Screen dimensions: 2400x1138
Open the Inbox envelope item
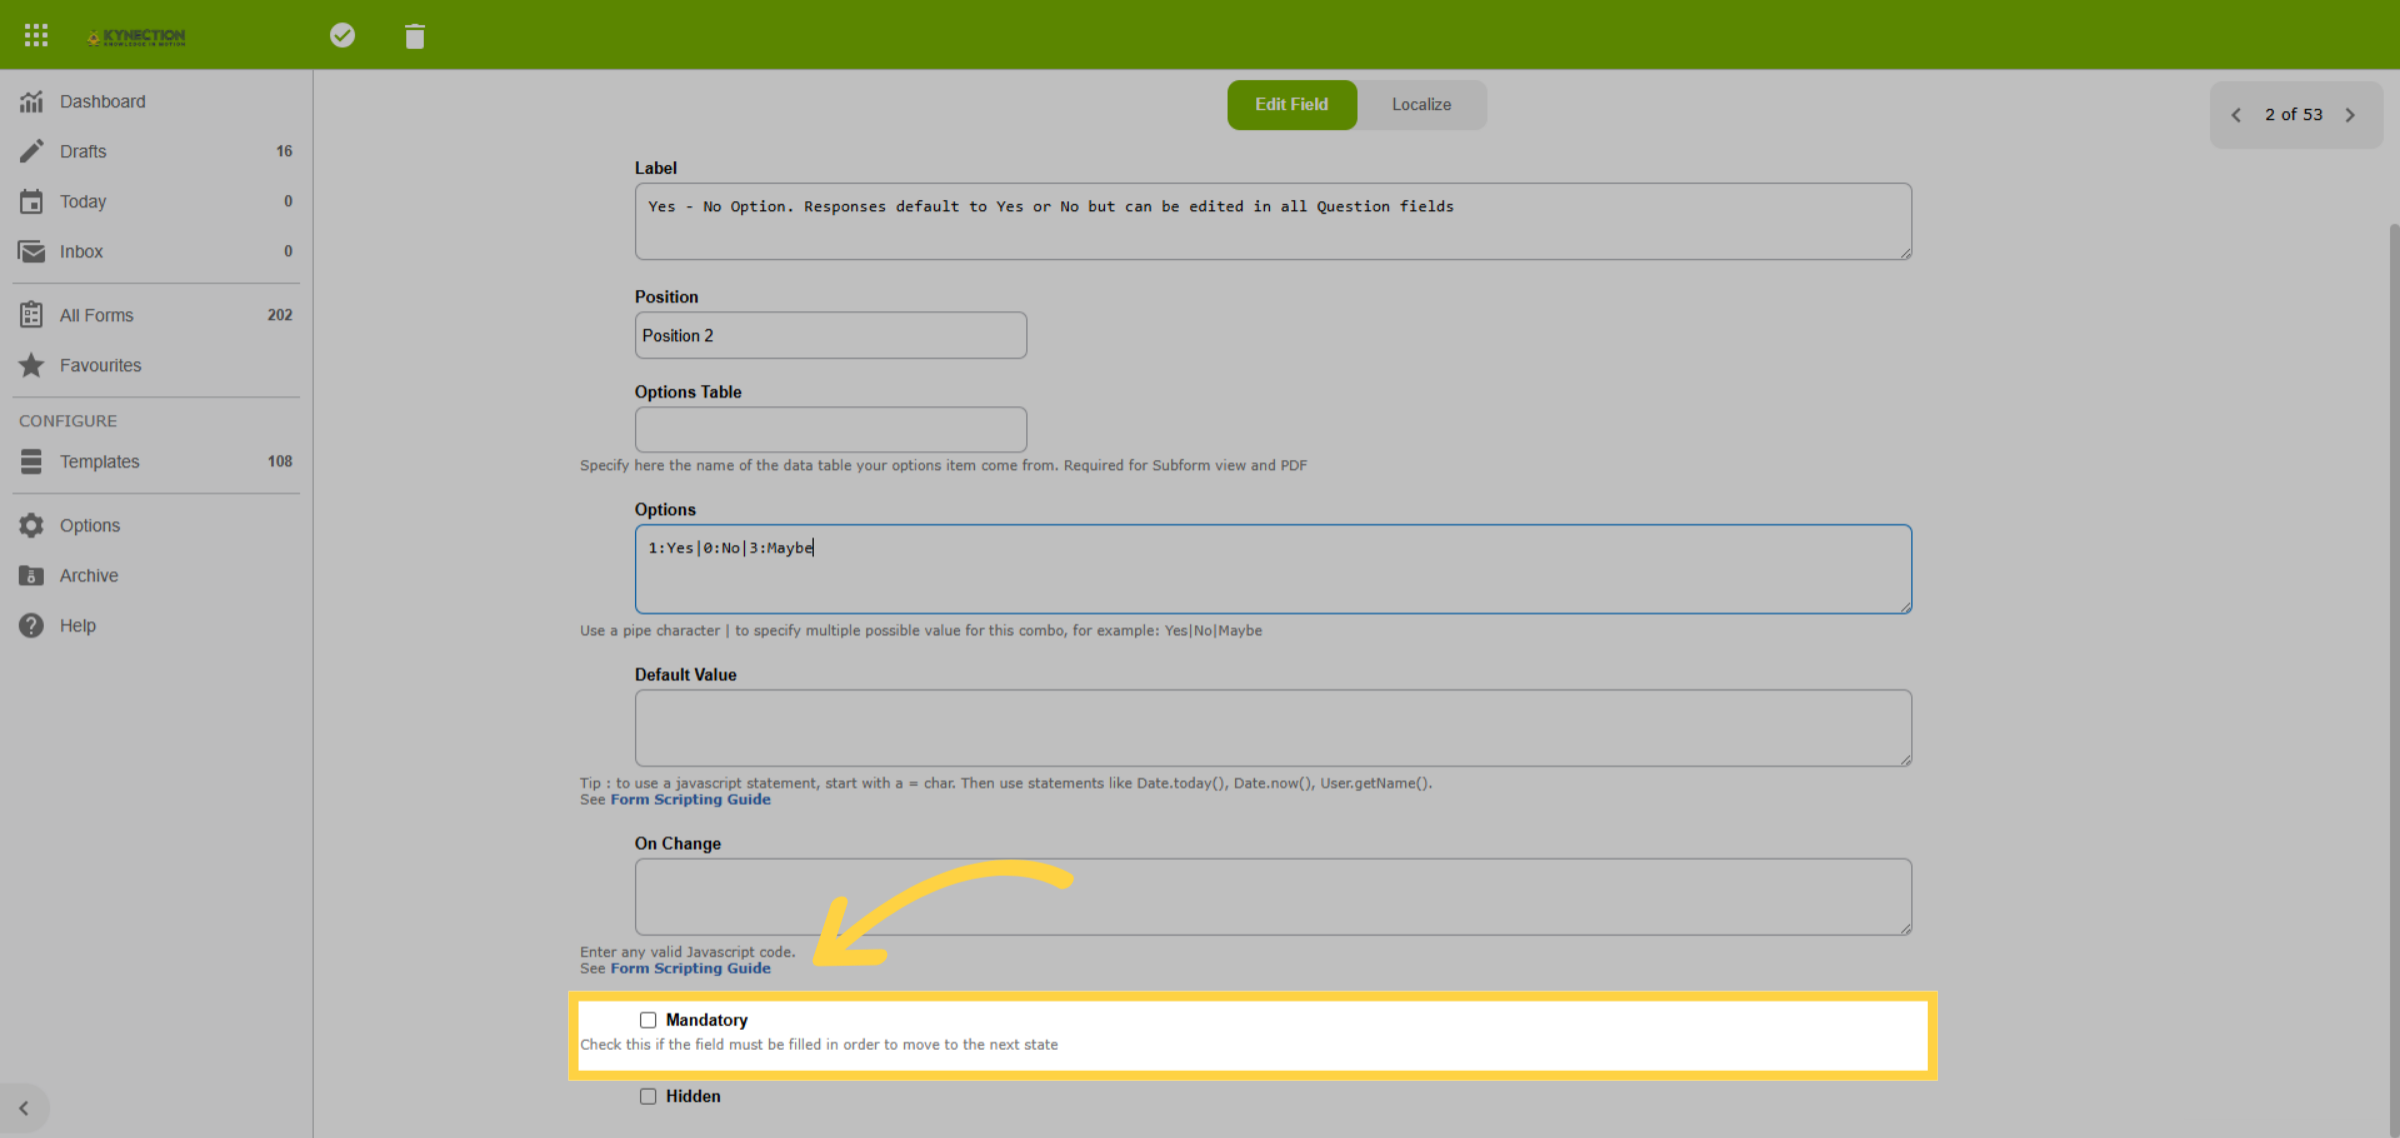[156, 251]
